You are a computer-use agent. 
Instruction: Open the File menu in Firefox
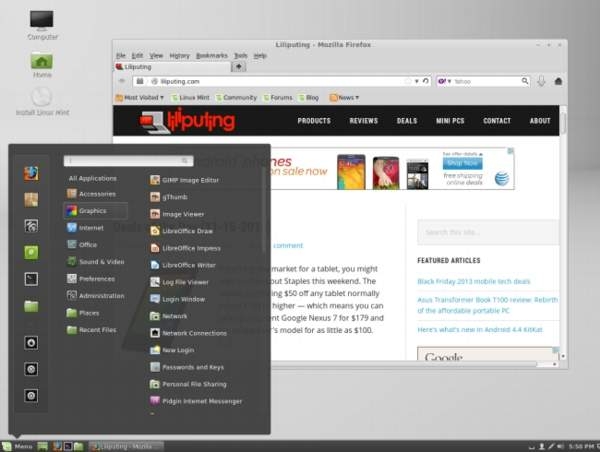click(x=121, y=55)
